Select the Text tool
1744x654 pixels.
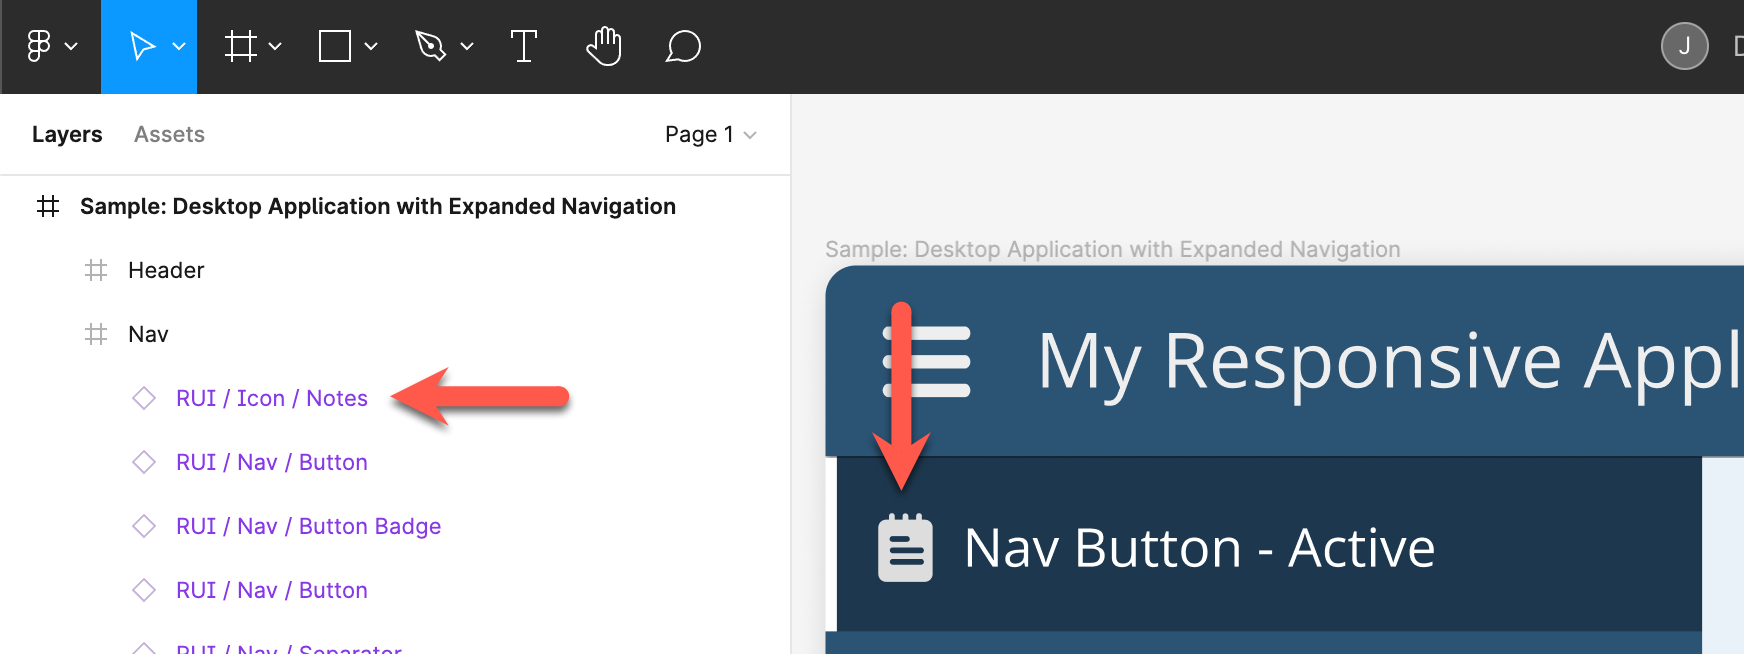(523, 46)
